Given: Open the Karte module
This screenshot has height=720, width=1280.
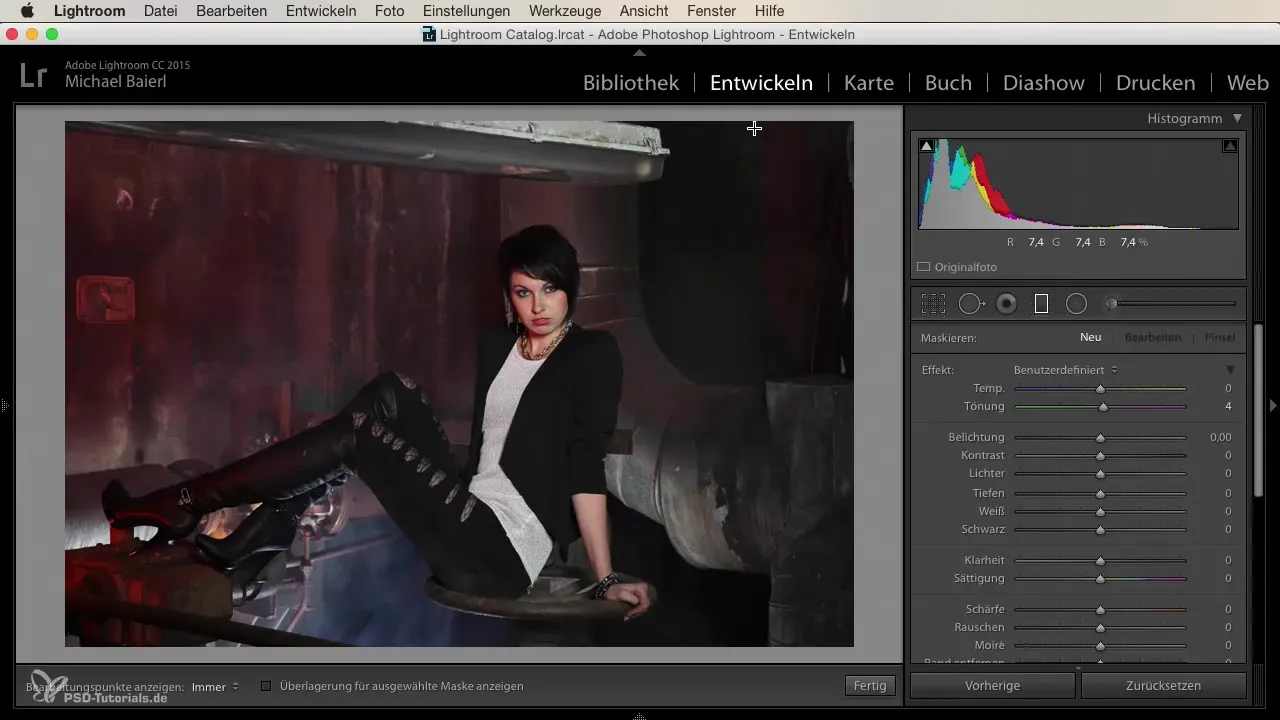Looking at the screenshot, I should point(869,83).
